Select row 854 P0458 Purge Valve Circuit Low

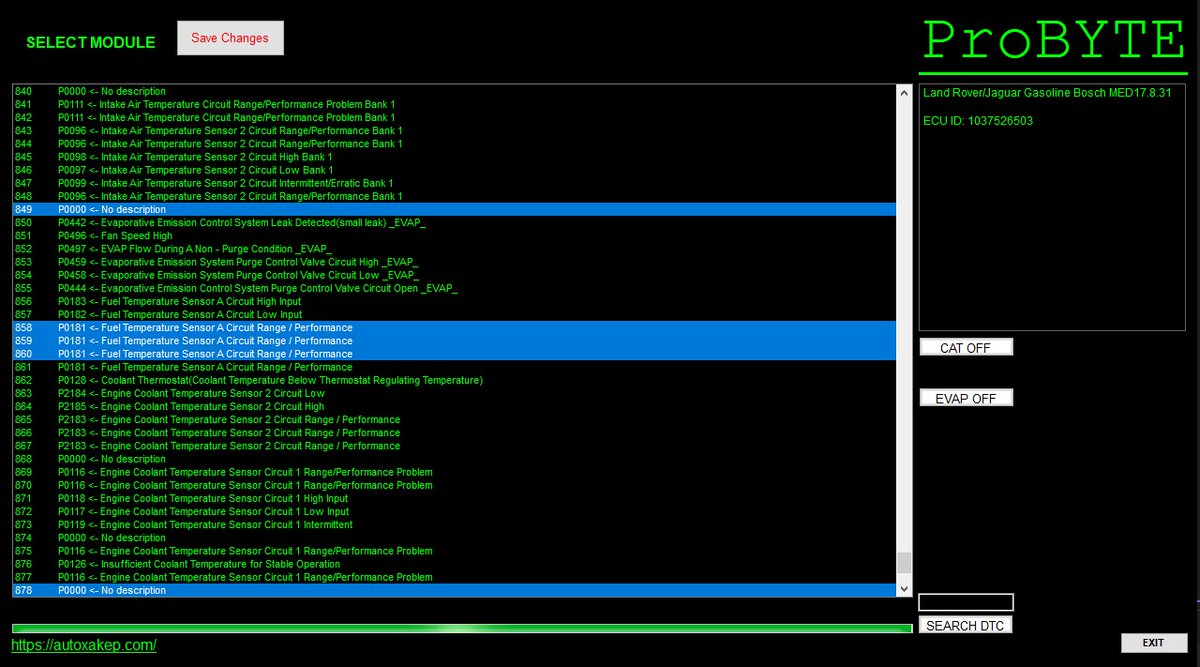(x=454, y=275)
